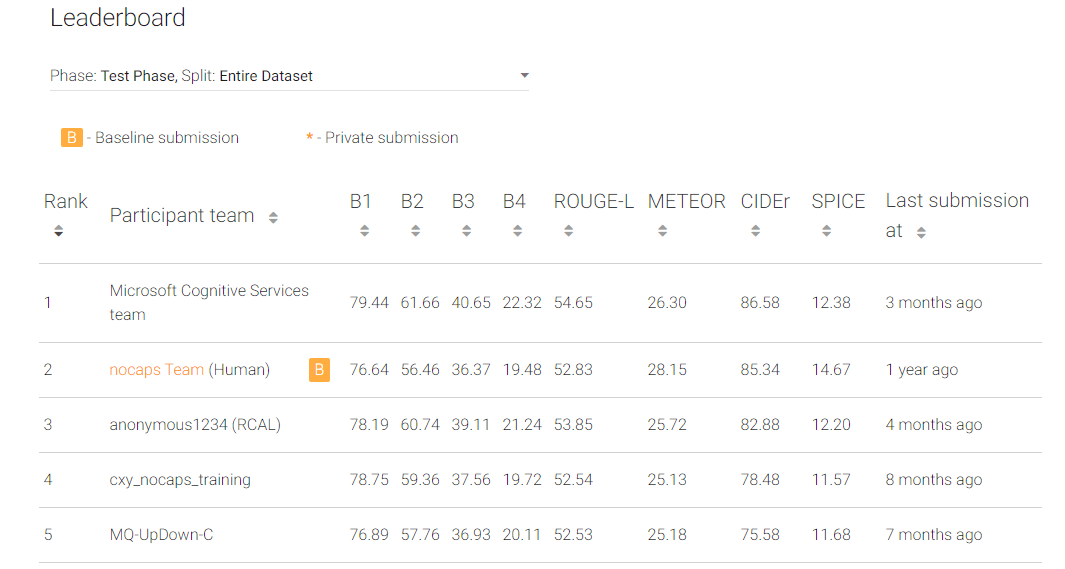Click the dropdown arrow next to Entire Dataset
The image size is (1065, 569).
pos(524,75)
